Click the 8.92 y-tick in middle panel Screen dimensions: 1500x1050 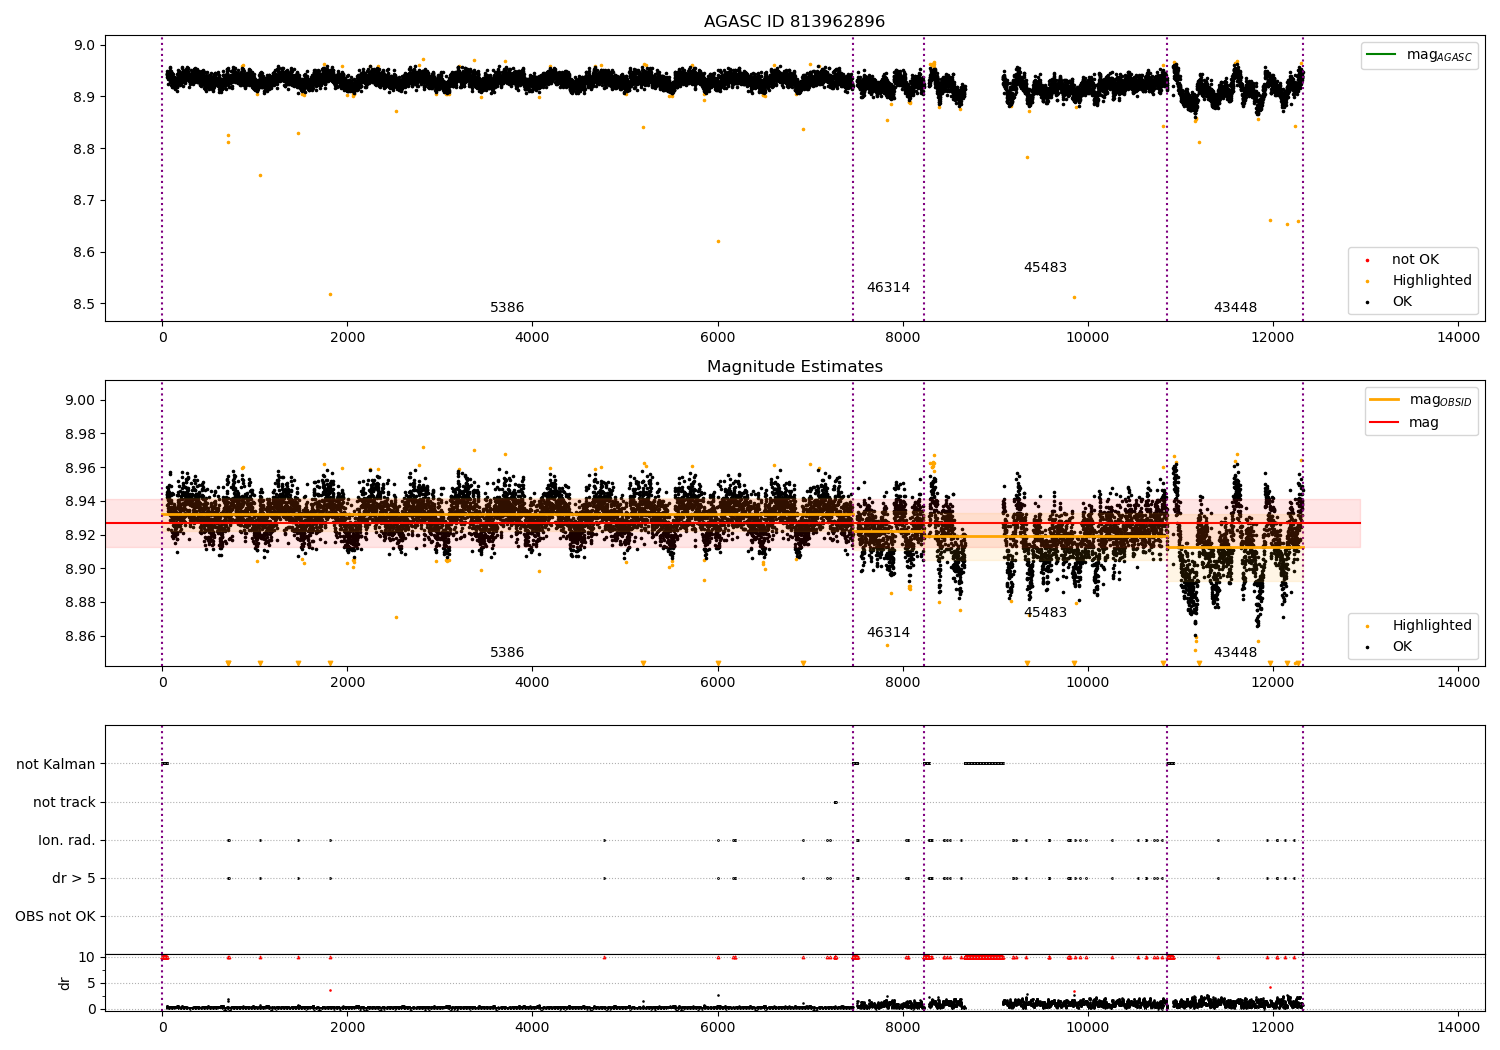click(80, 536)
